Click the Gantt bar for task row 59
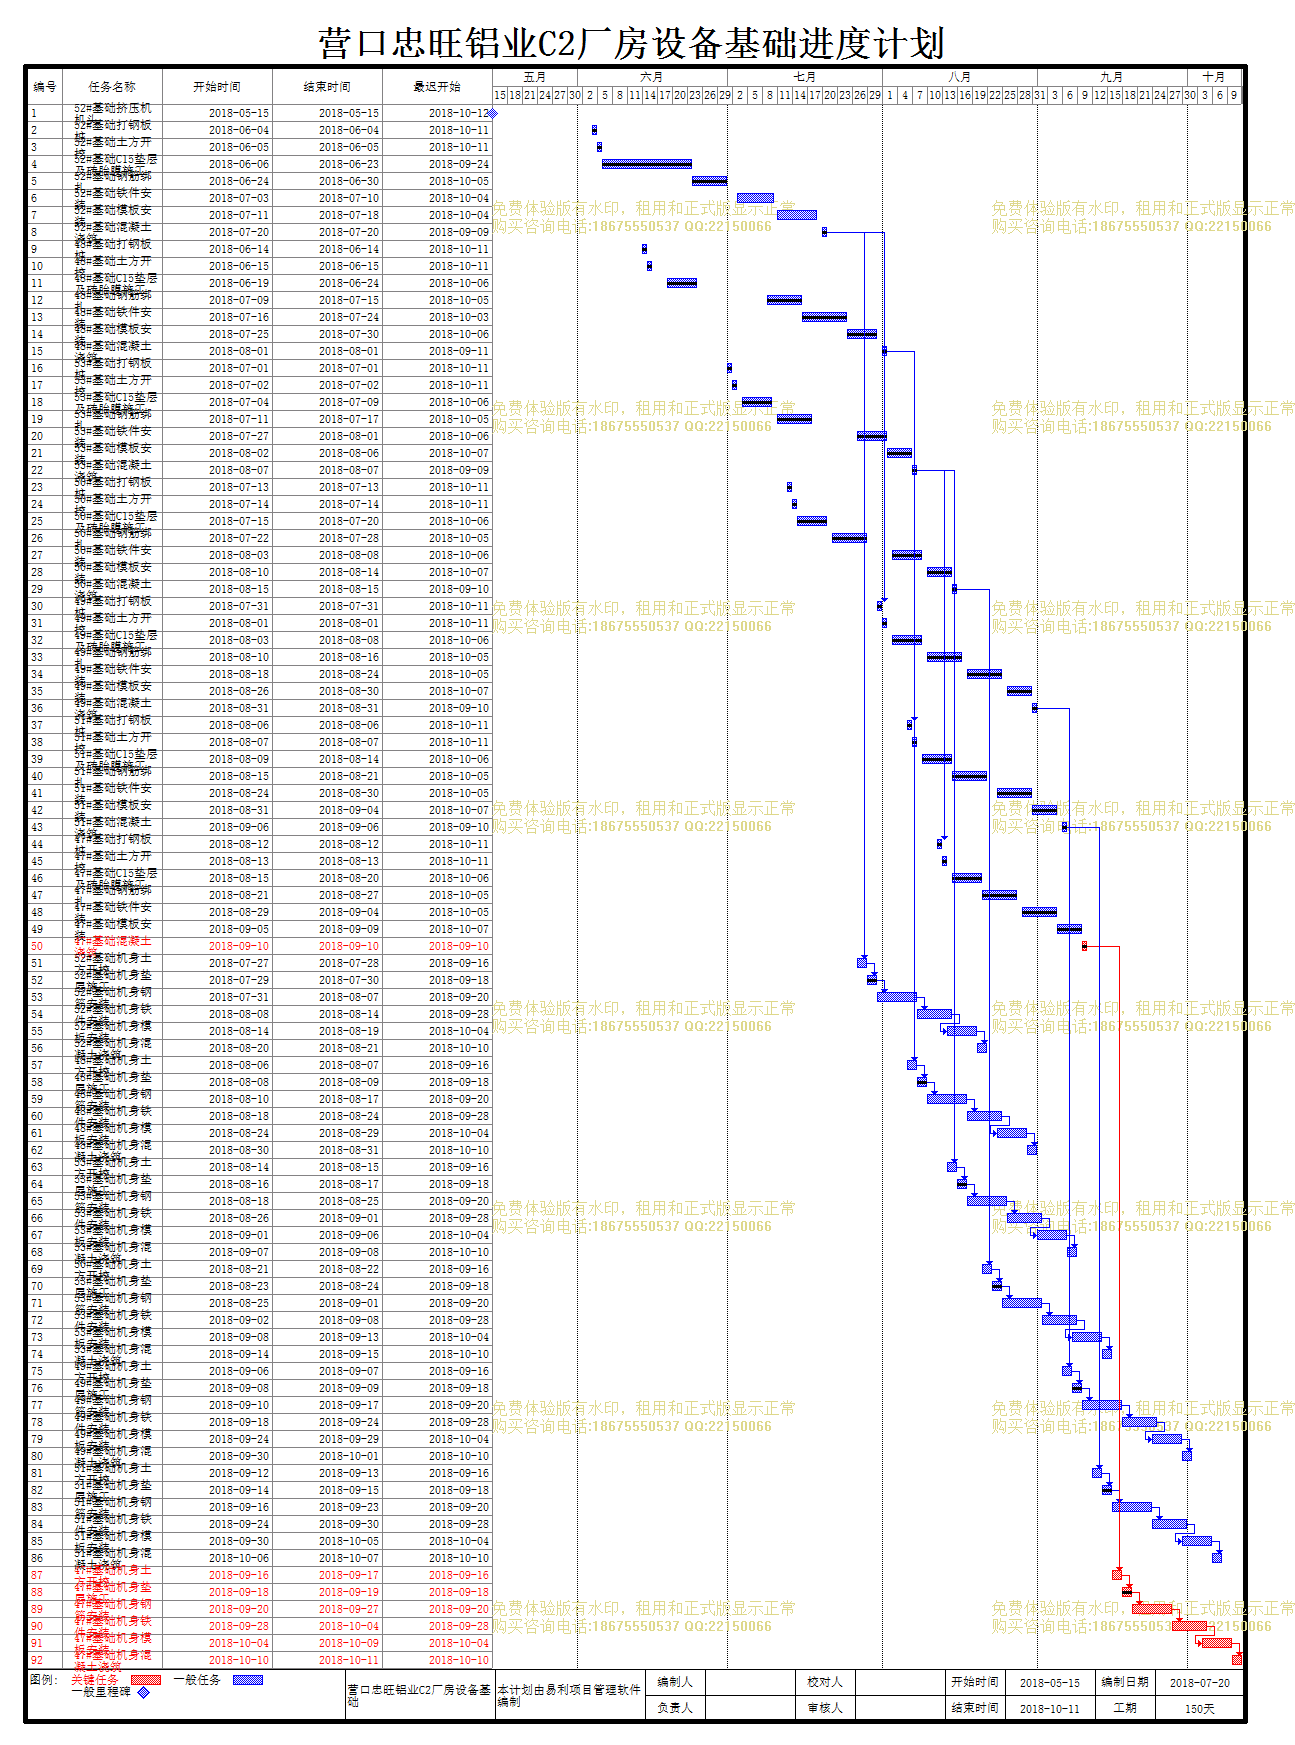The width and height of the screenshot is (1295, 1745). click(x=947, y=1099)
